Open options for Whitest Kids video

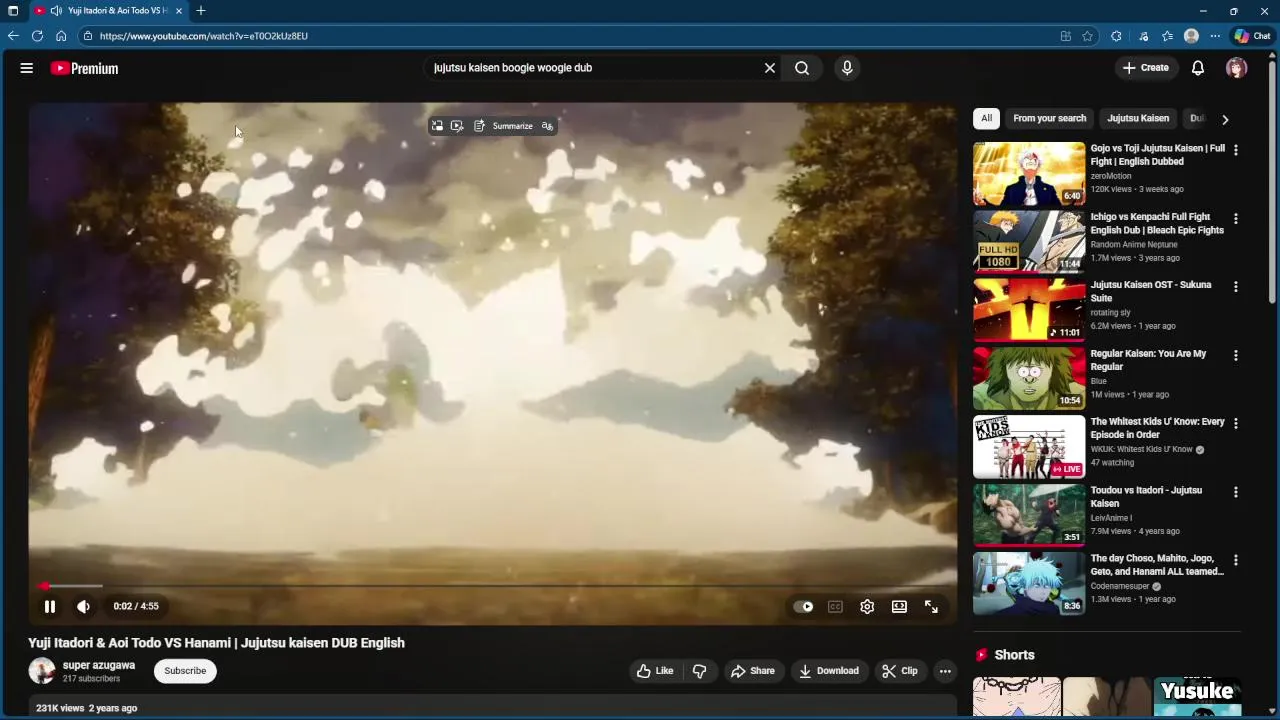(1236, 424)
